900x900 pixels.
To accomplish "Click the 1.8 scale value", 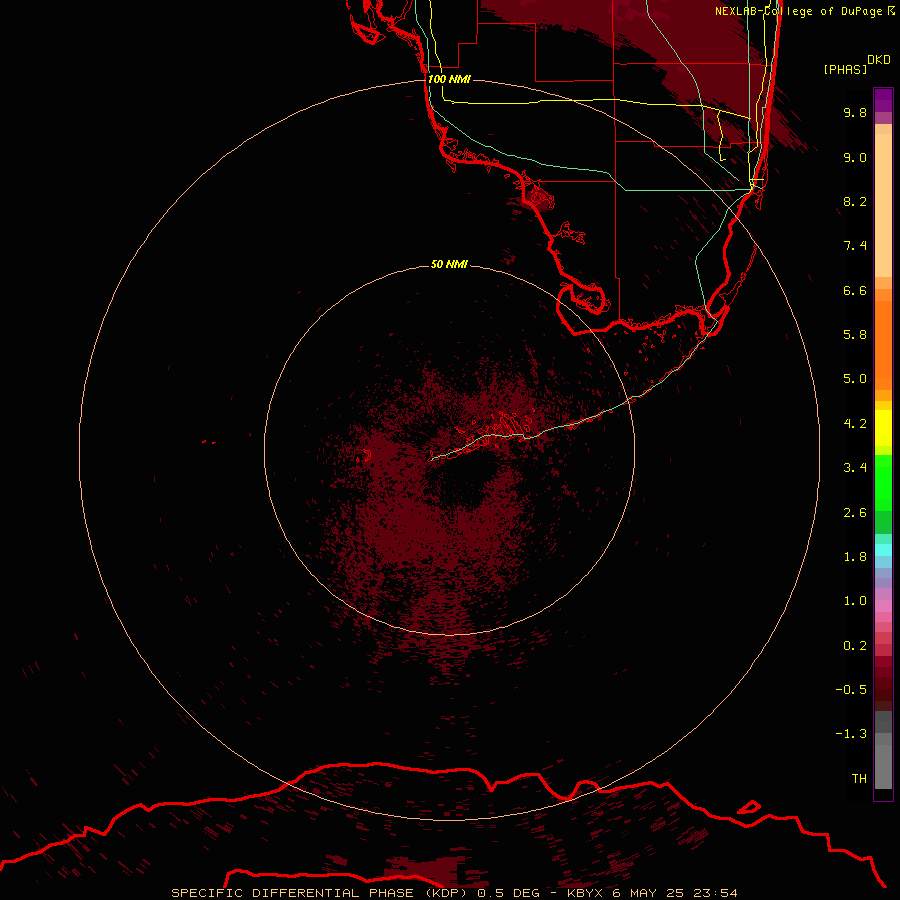I will pyautogui.click(x=855, y=557).
